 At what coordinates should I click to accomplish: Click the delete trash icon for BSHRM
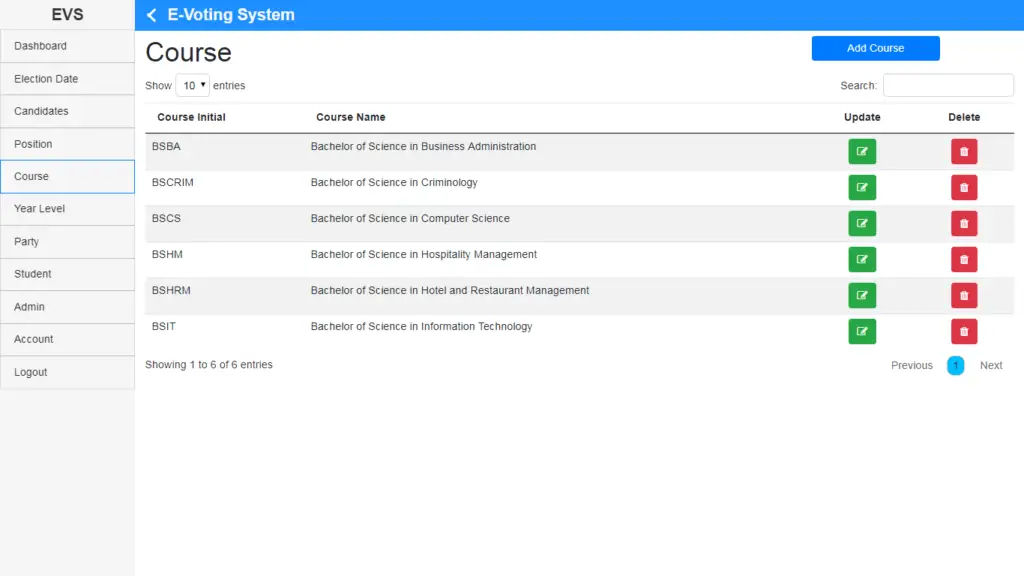(x=963, y=295)
